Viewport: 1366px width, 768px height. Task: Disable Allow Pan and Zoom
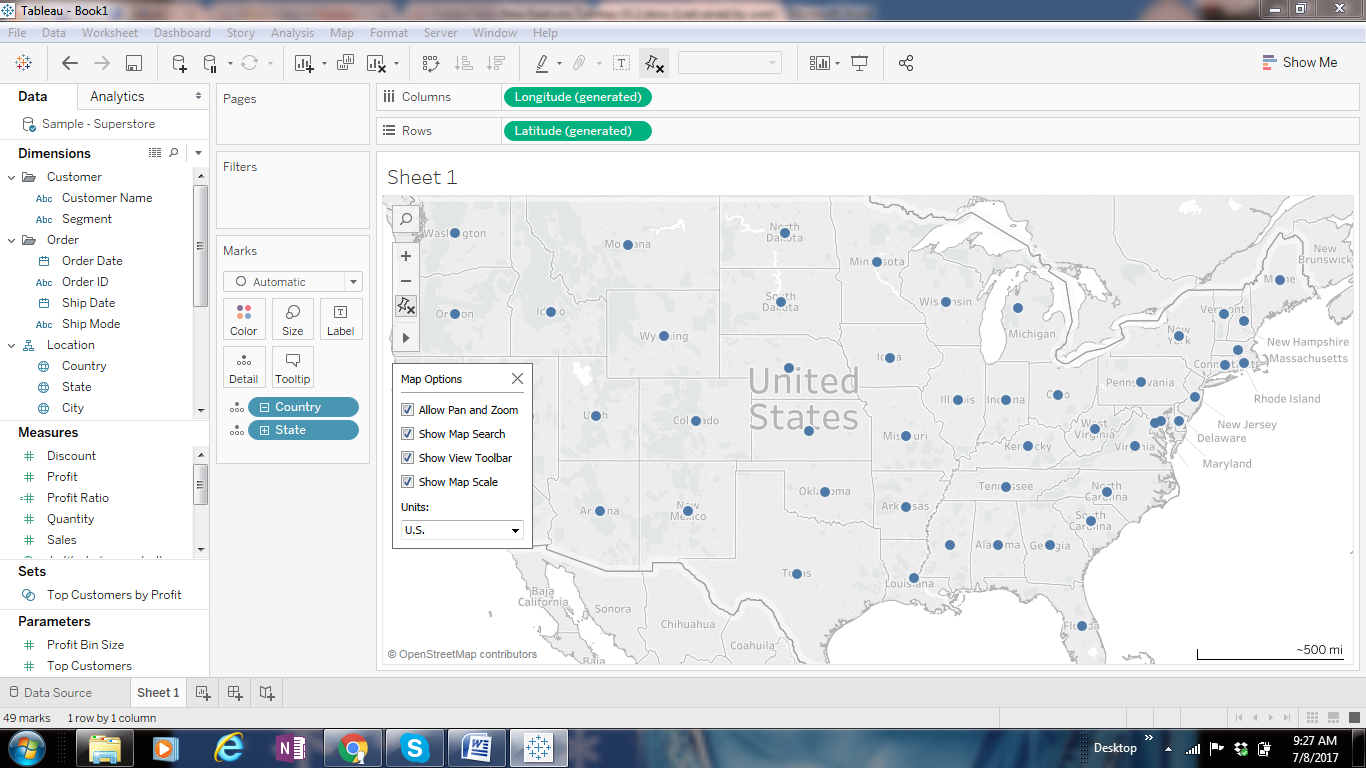click(x=407, y=410)
